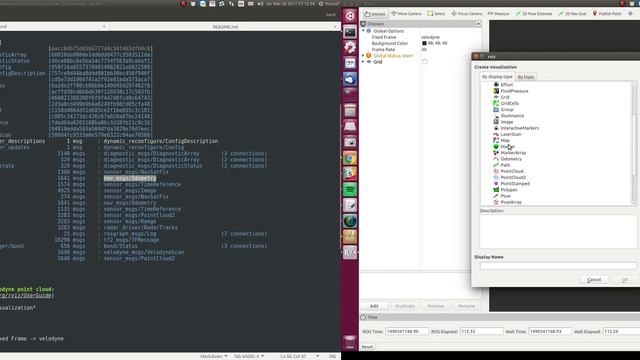This screenshot has height=360, width=640.
Task: Choose Illuminance display type
Action: tap(509, 116)
